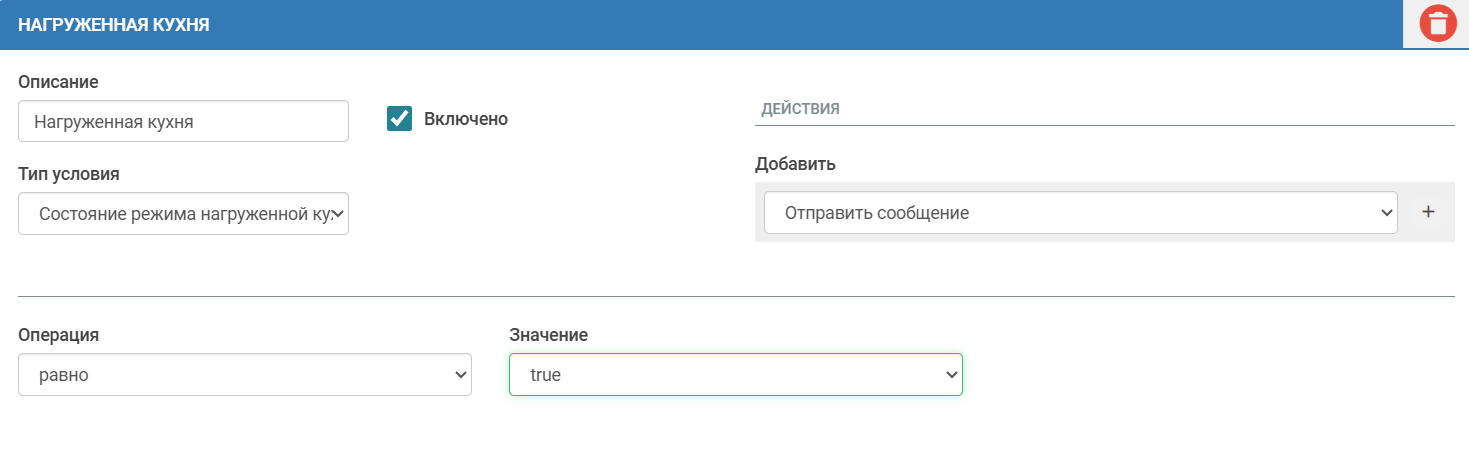Click the Добавить label

pos(795,164)
